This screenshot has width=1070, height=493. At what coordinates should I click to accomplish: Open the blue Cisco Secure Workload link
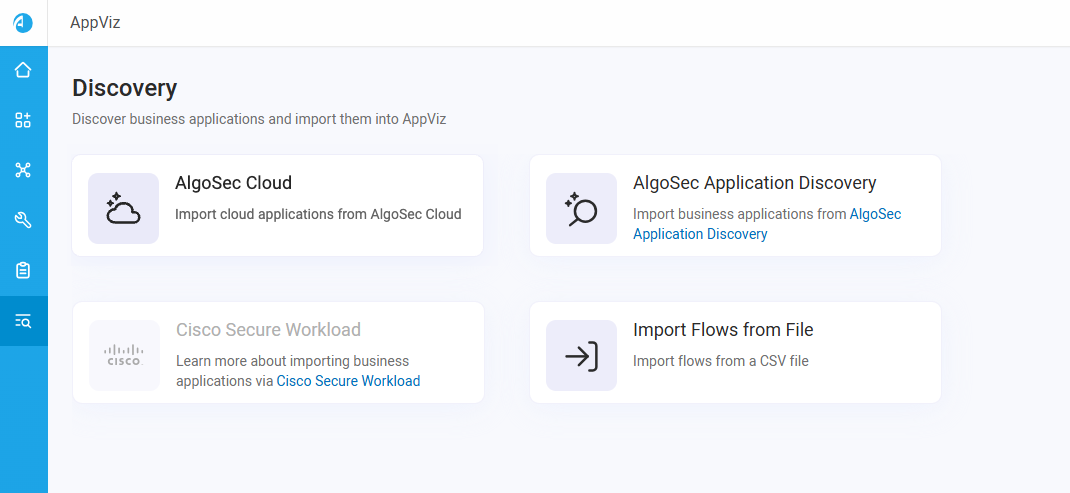348,381
